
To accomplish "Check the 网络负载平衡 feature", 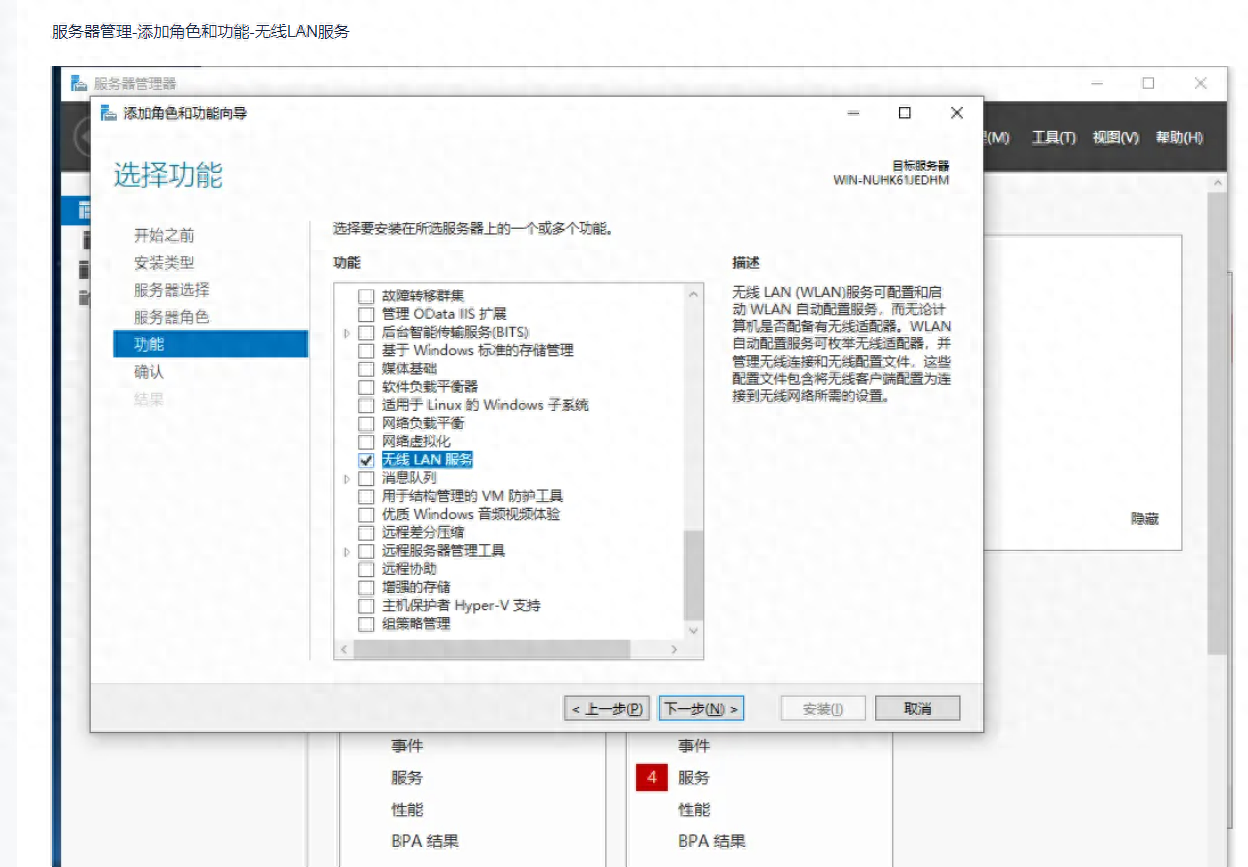I will coord(366,423).
